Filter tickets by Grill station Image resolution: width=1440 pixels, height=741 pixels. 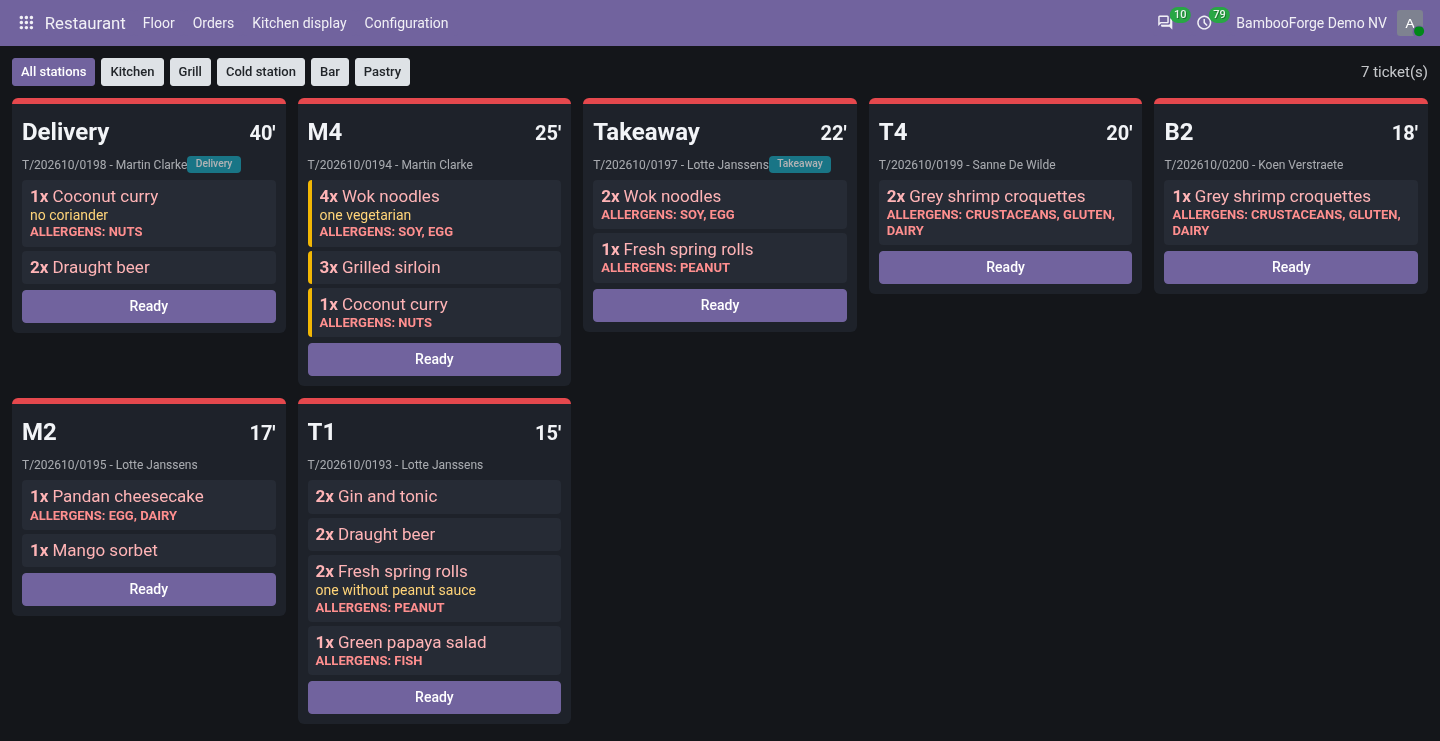tap(190, 72)
